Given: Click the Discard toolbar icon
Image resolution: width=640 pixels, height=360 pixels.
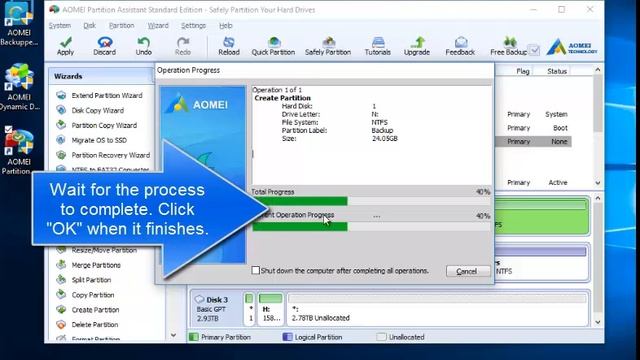Looking at the screenshot, I should [x=104, y=42].
